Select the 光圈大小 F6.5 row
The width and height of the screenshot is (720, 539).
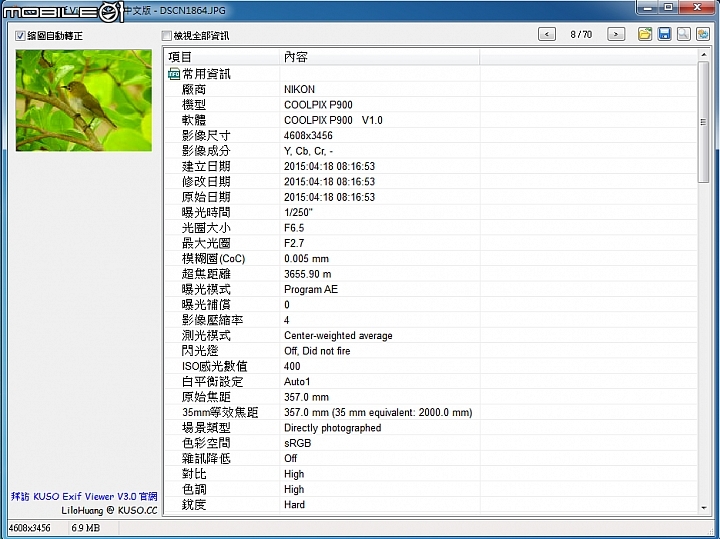(x=431, y=228)
